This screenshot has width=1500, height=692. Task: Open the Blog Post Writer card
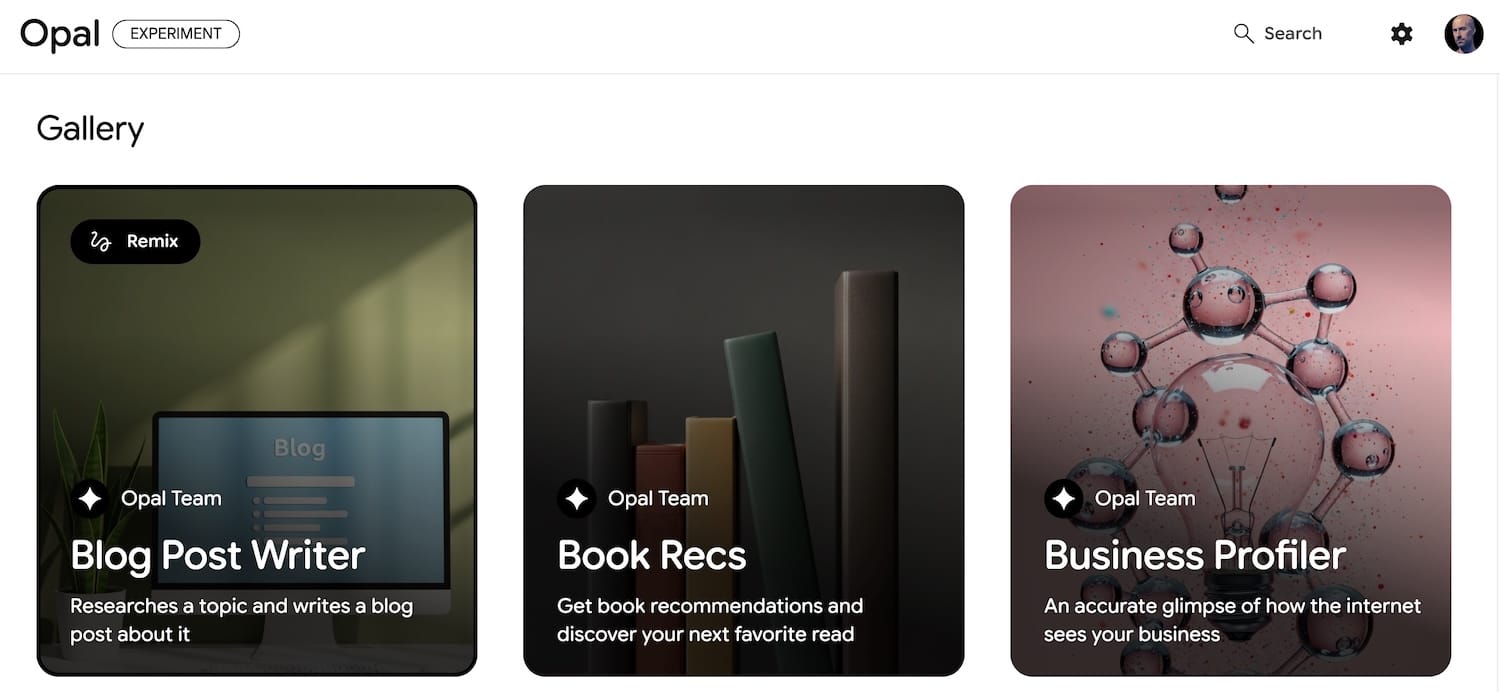[x=257, y=430]
